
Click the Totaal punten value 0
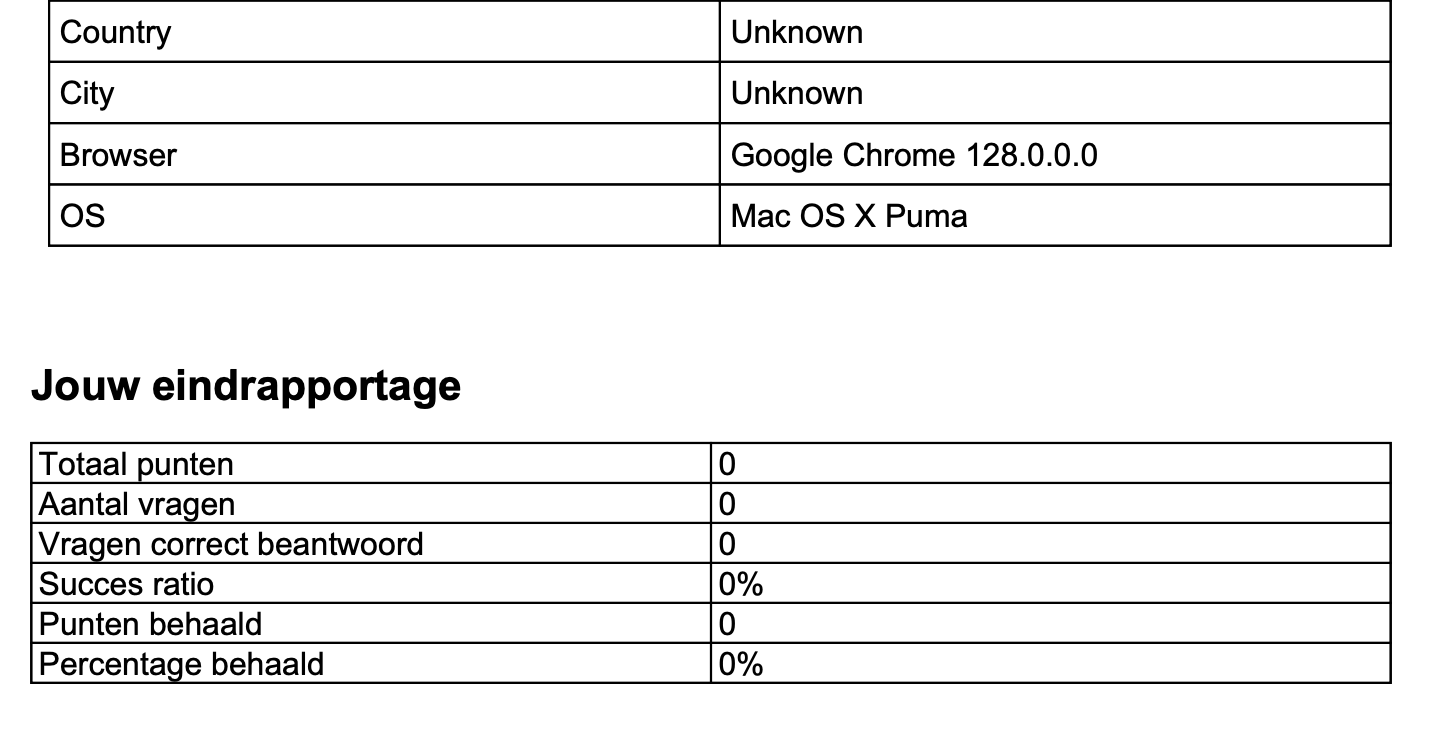coord(727,464)
